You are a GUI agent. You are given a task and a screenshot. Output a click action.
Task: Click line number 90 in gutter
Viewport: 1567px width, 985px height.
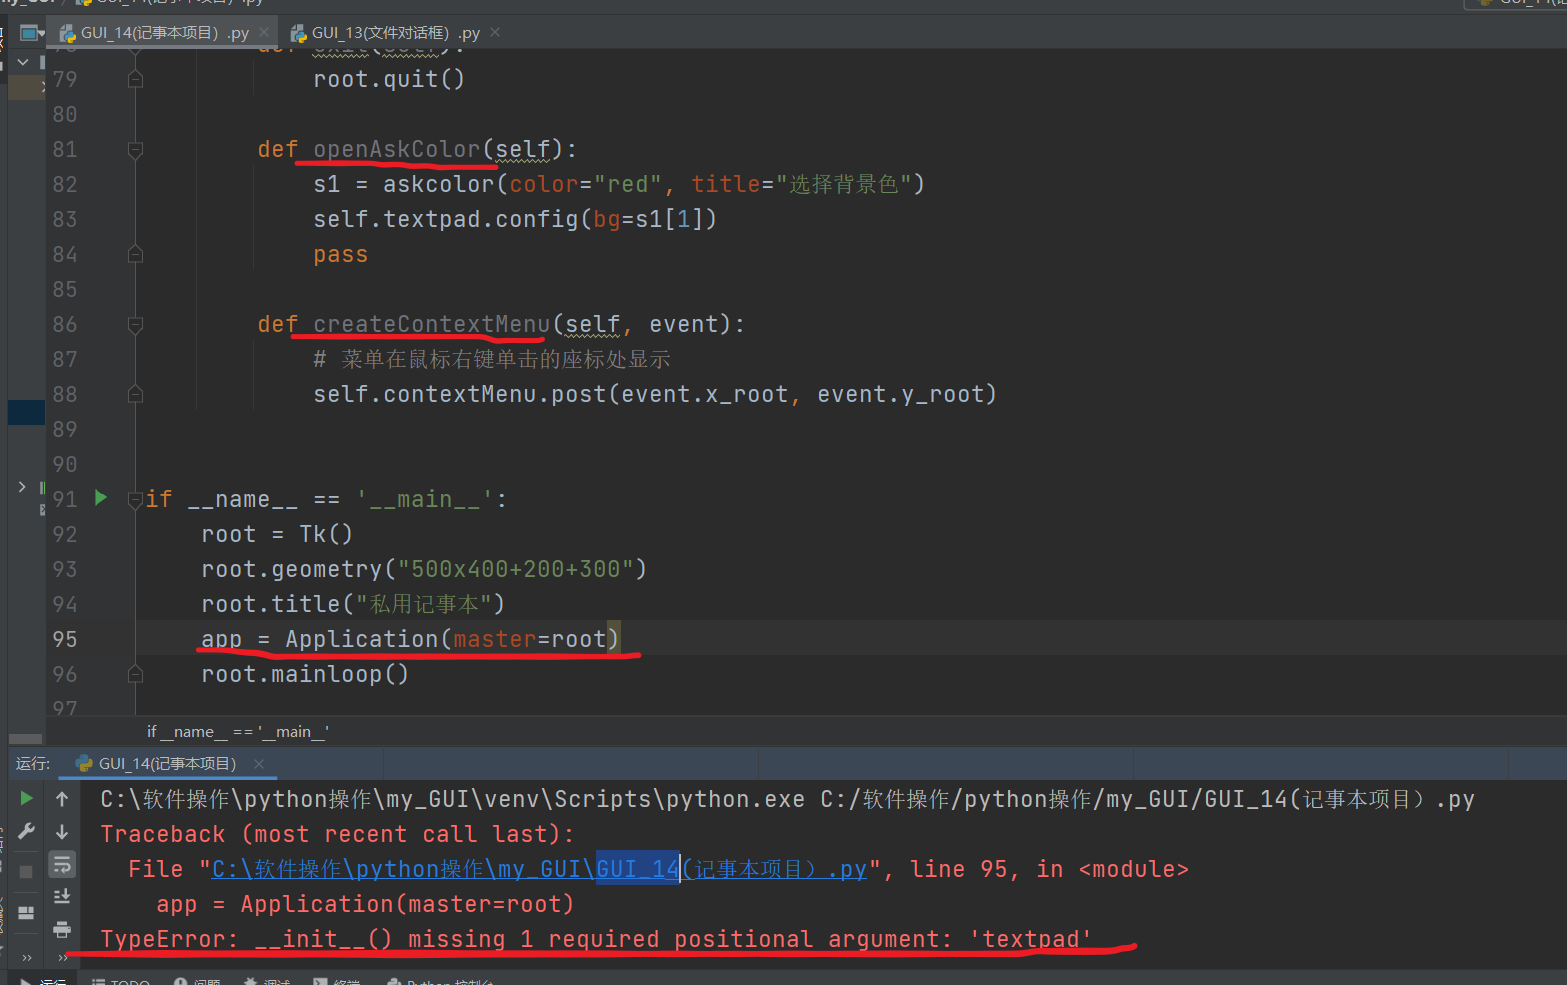click(65, 464)
